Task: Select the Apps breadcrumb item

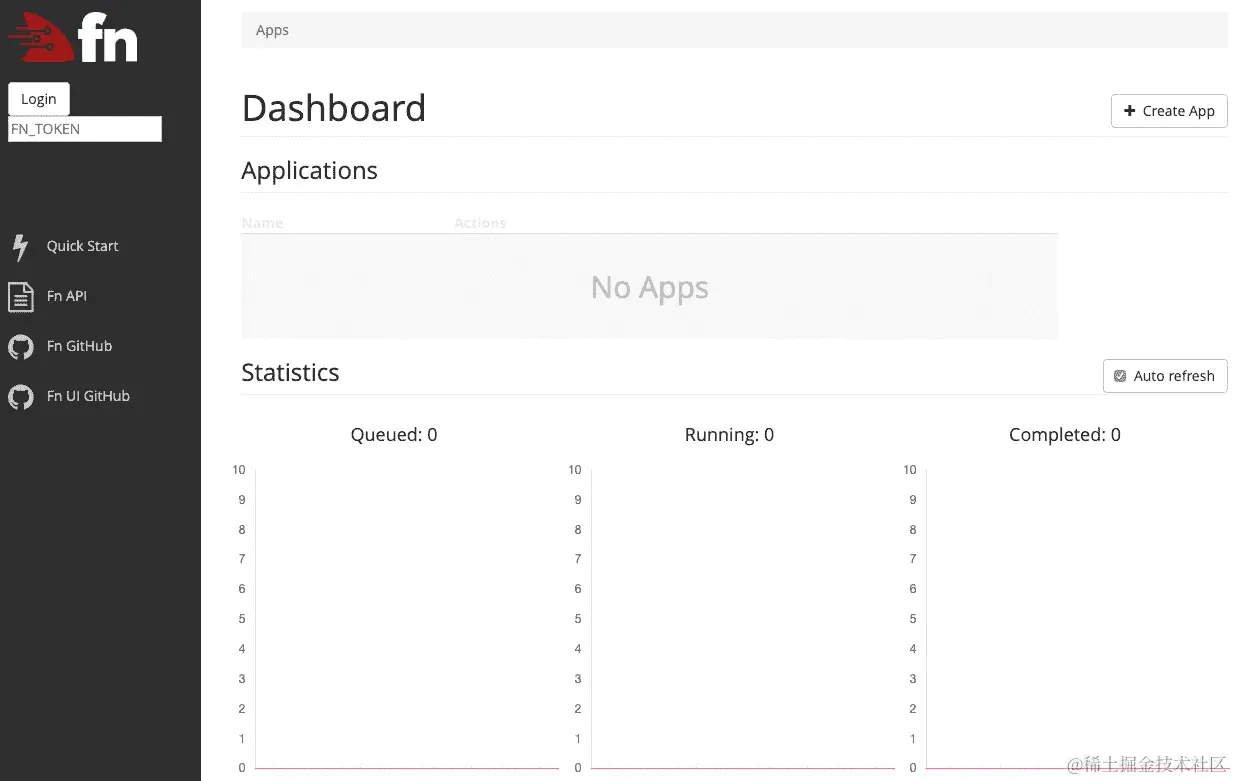Action: [x=272, y=30]
